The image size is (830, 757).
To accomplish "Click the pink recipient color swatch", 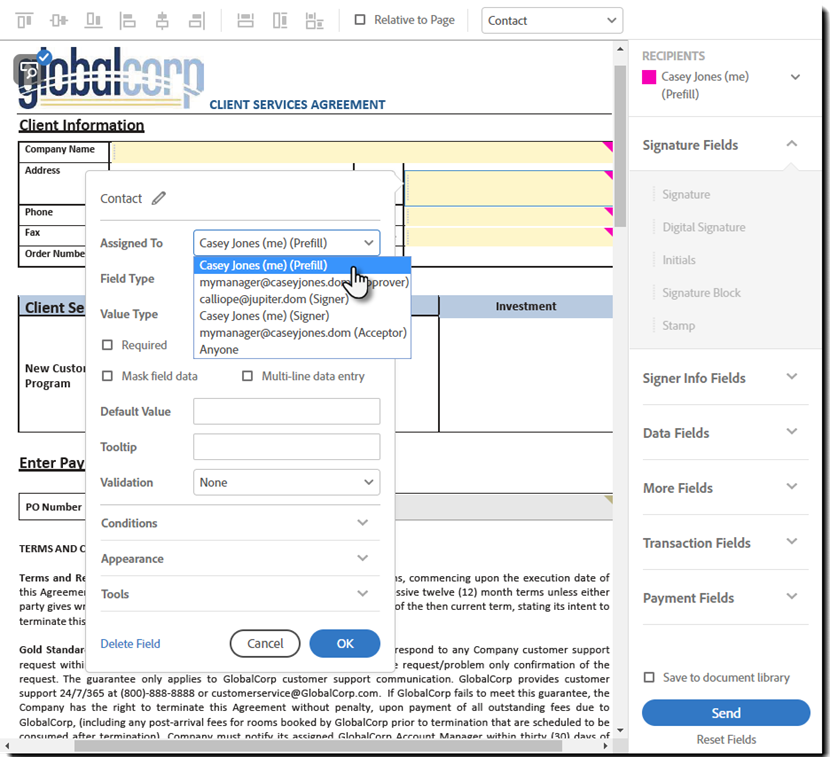I will pos(649,77).
